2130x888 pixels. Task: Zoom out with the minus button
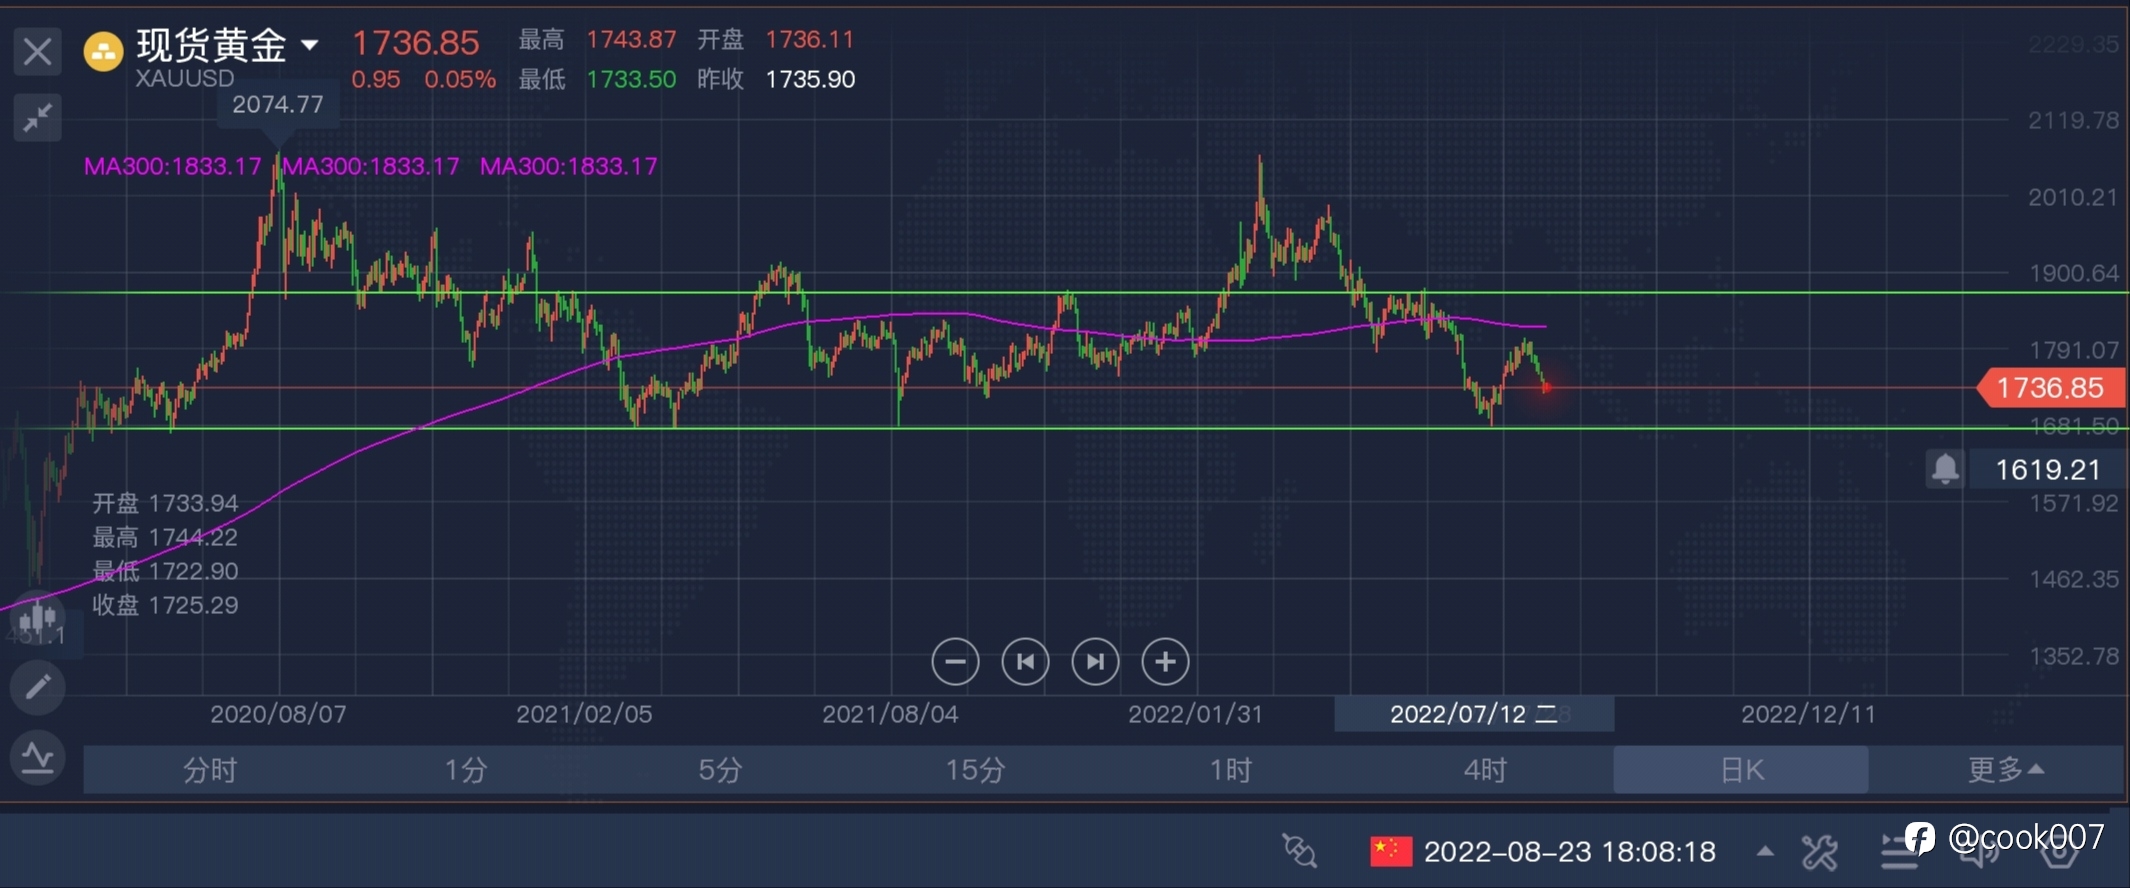(955, 661)
